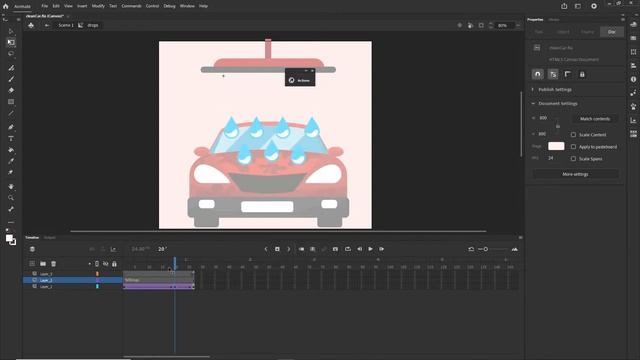
Task: Switch to the Doc properties tab
Action: click(x=611, y=32)
